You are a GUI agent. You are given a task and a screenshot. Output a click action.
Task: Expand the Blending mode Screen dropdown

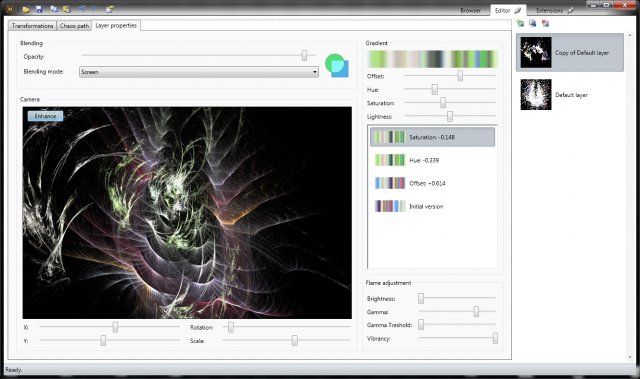coord(199,72)
